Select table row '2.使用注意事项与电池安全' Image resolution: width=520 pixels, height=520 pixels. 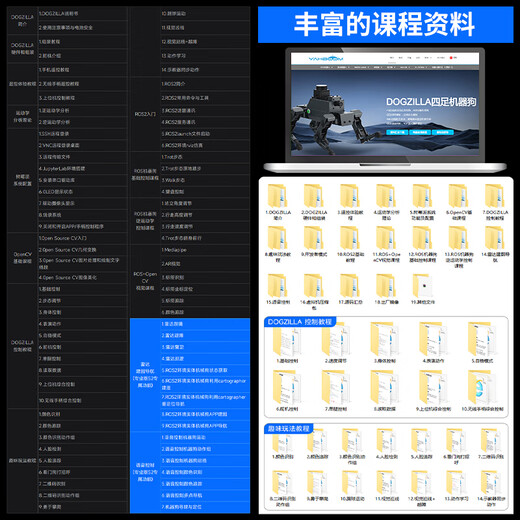tap(82, 28)
